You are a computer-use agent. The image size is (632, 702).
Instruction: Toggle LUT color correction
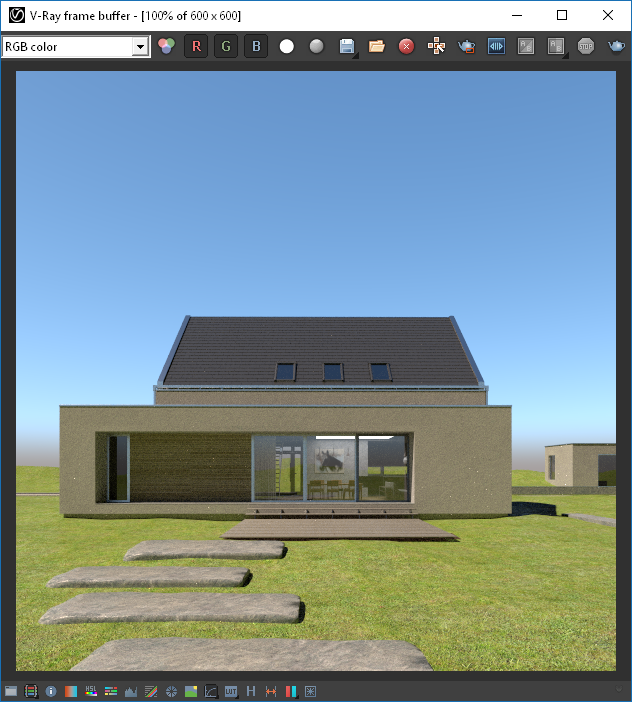[231, 691]
